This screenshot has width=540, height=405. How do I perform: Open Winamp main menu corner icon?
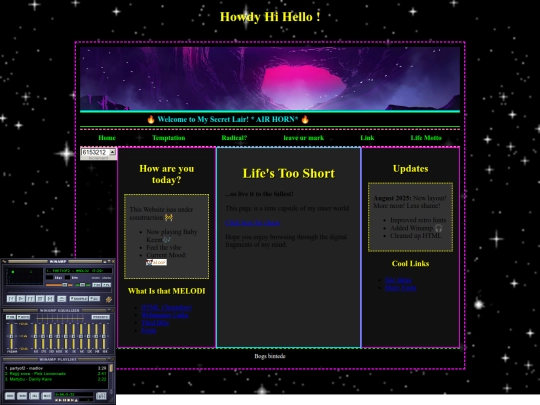(4, 261)
